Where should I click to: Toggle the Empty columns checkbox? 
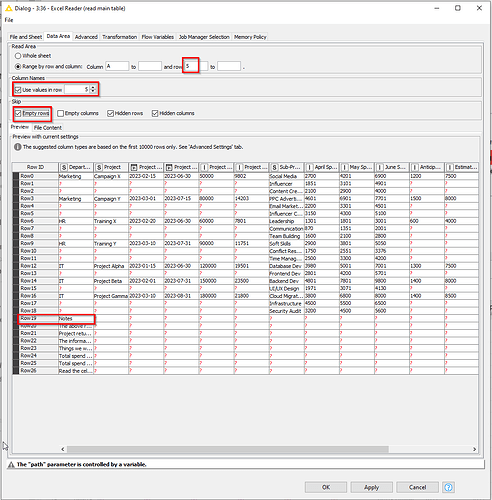(x=60, y=114)
